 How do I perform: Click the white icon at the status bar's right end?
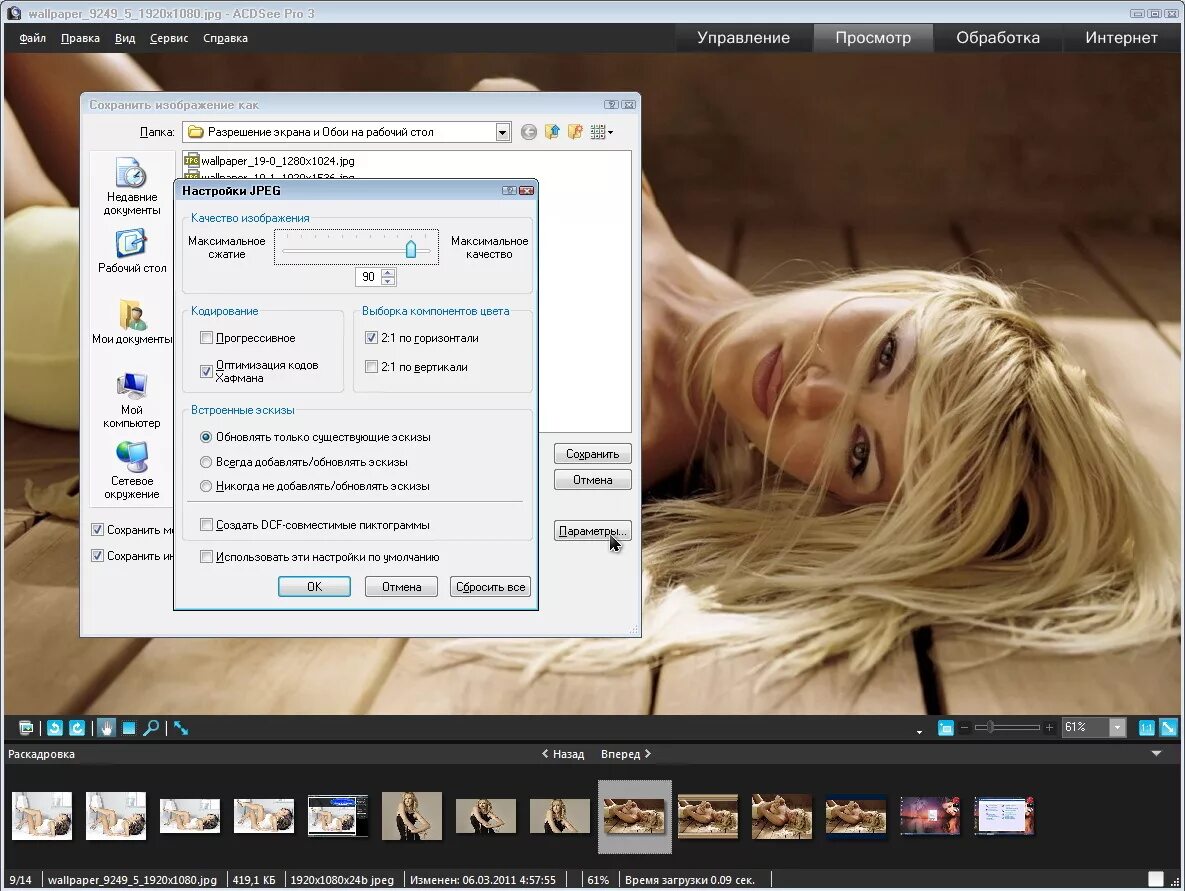tap(1156, 879)
